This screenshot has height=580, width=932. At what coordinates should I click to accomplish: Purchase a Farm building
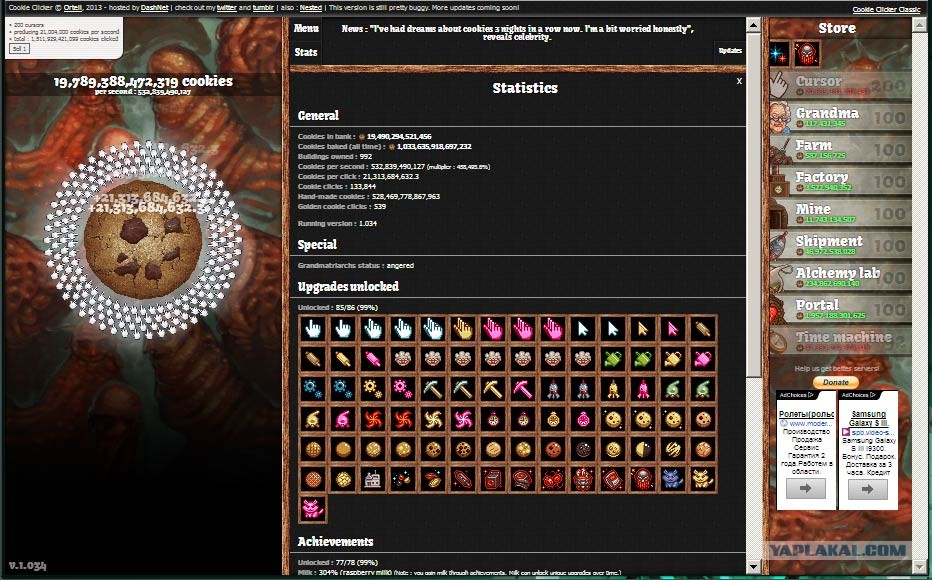(840, 149)
